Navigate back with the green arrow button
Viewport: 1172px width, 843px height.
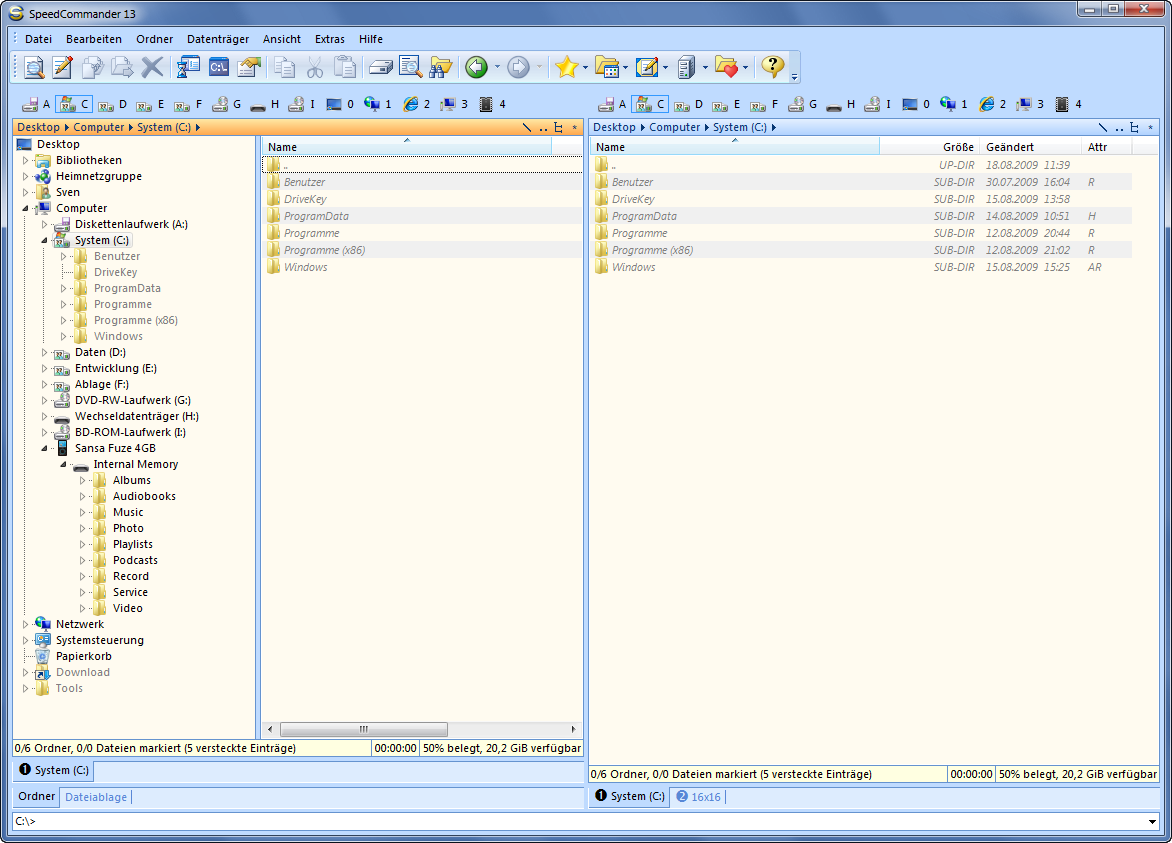click(x=478, y=68)
